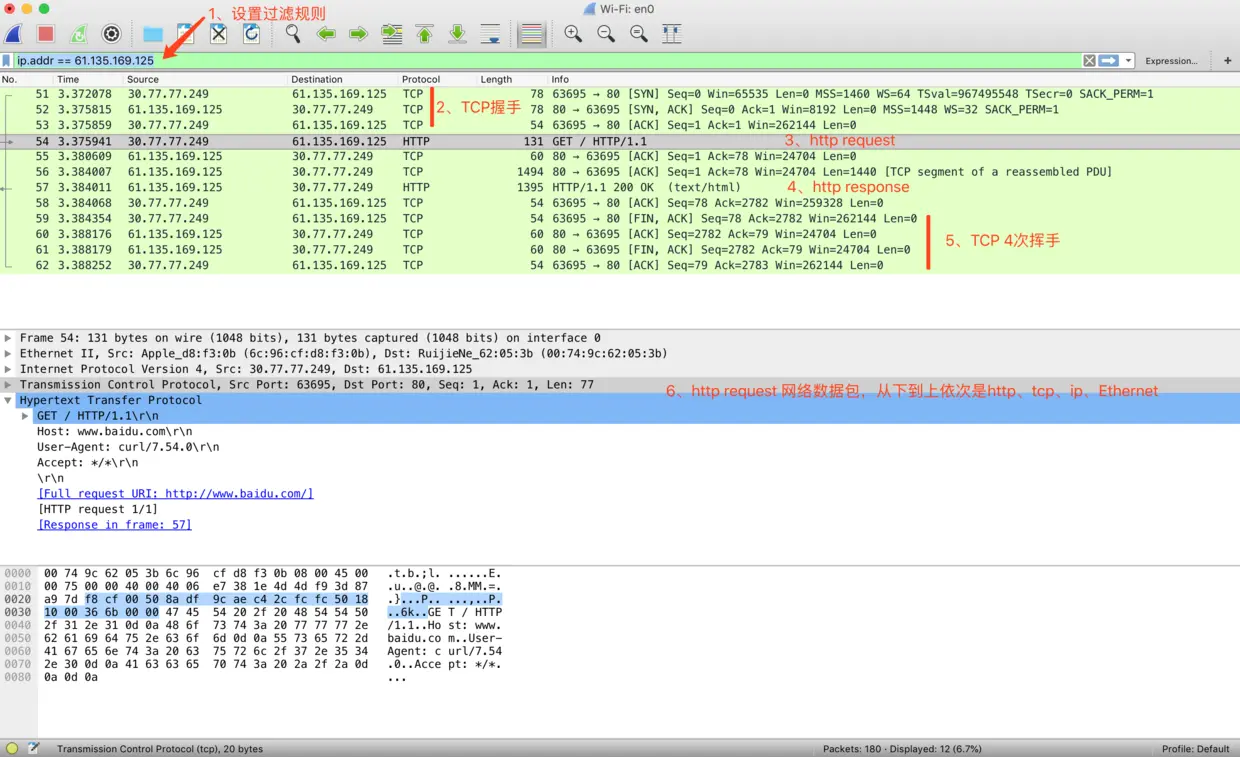Viewport: 1240px width, 757px height.
Task: Select packet 61 with FIN, ACK from port 80
Action: pos(620,250)
